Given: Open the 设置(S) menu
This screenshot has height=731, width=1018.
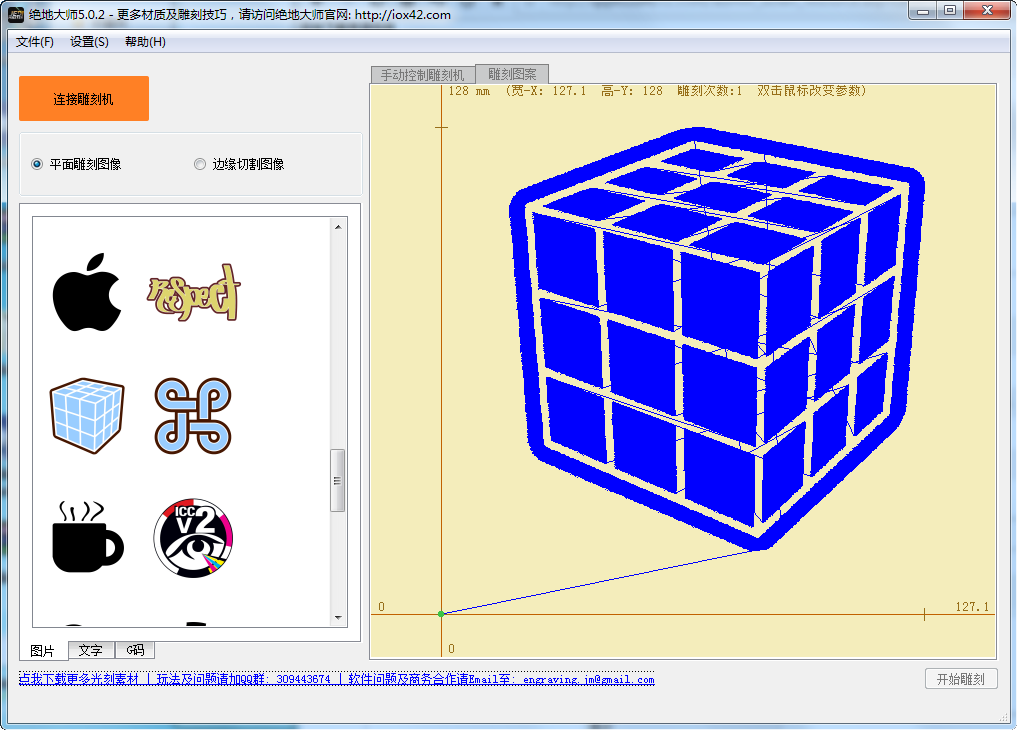Looking at the screenshot, I should (89, 42).
